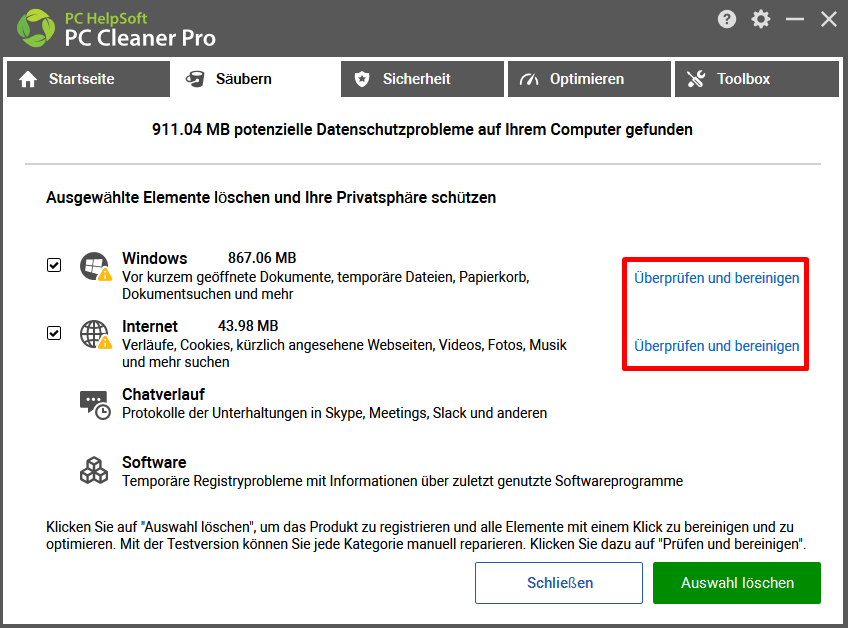848x628 pixels.
Task: Click the wrench icon on Toolbox tab
Action: (696, 79)
